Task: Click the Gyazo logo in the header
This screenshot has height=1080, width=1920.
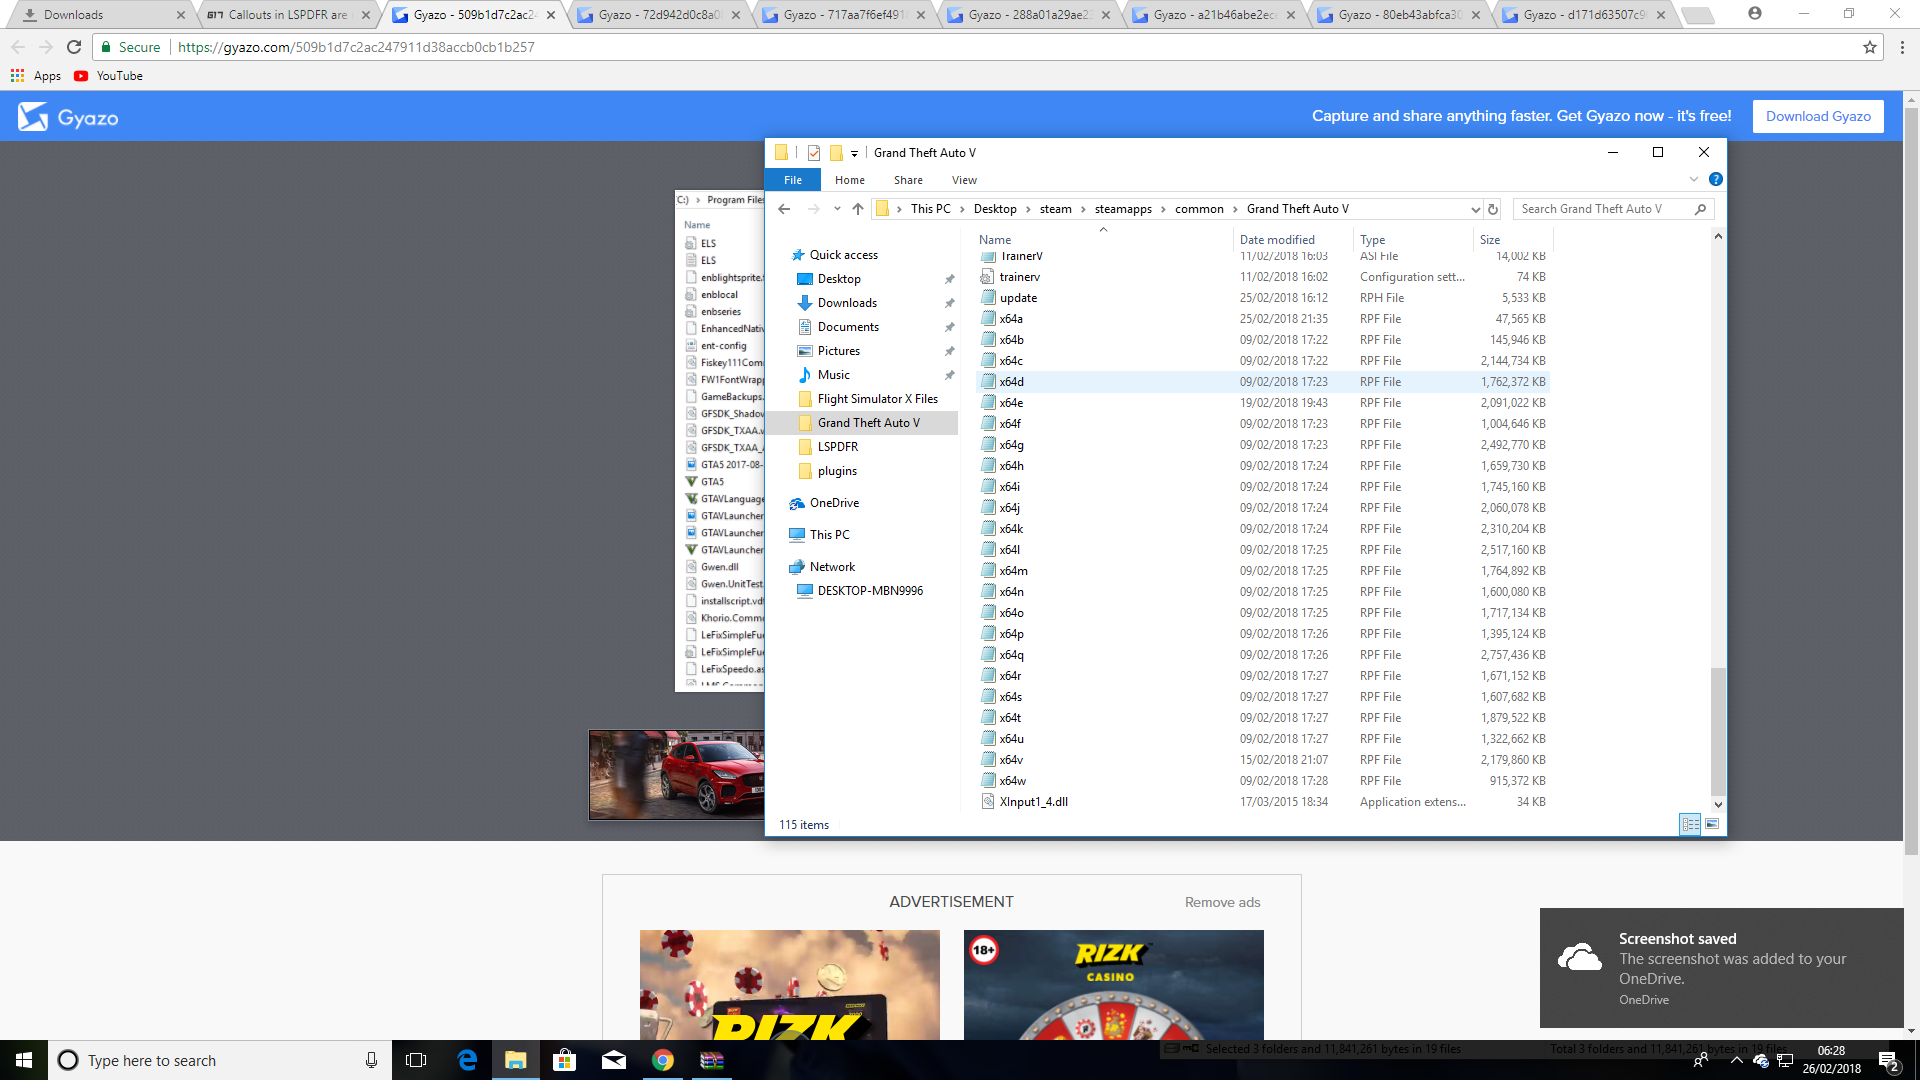Action: [68, 117]
